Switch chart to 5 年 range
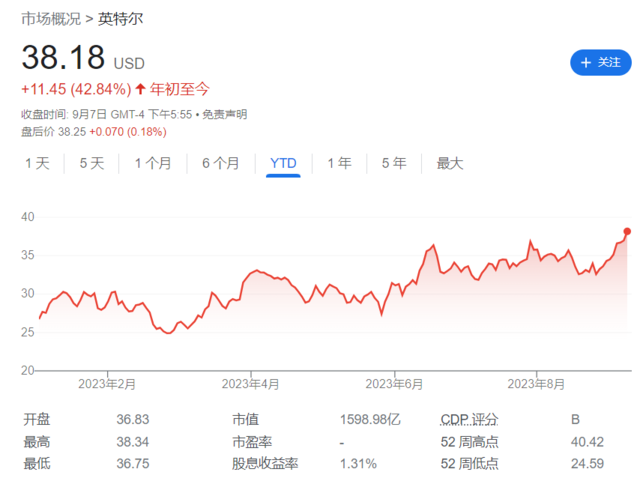This screenshot has height=487, width=640. coord(394,163)
